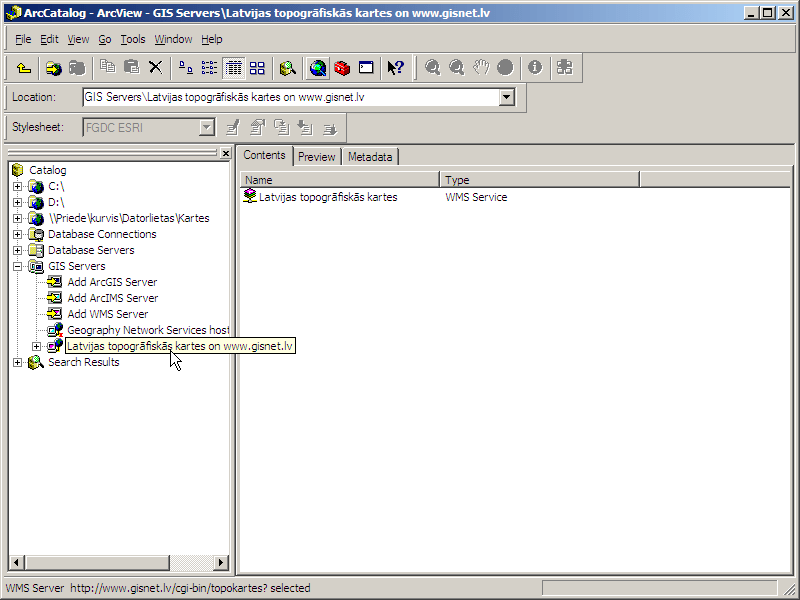Click the Create/Update Metadata icon
Viewport: 800px width, 600px height.
(281, 128)
